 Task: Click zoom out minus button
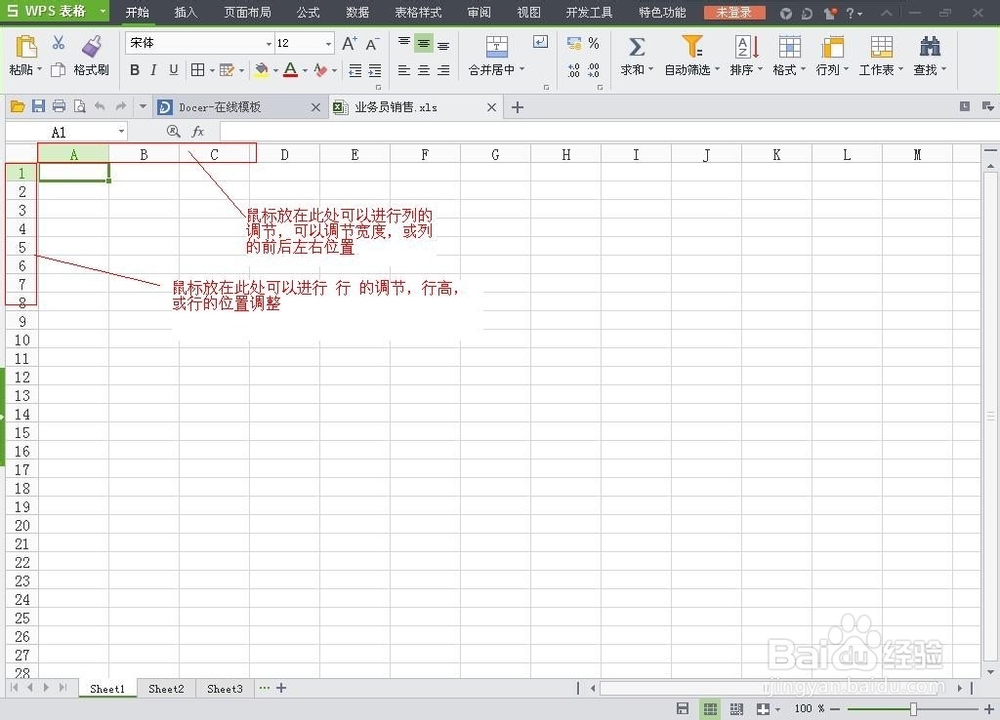click(x=835, y=709)
